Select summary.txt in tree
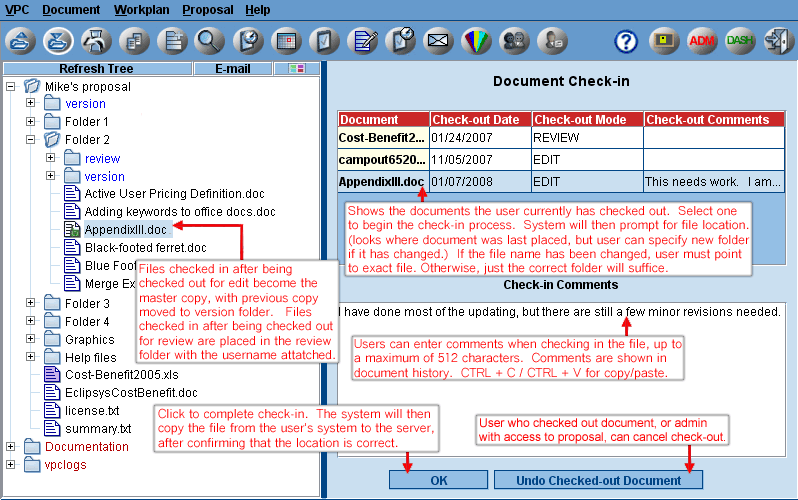This screenshot has height=500, width=798. 98,429
